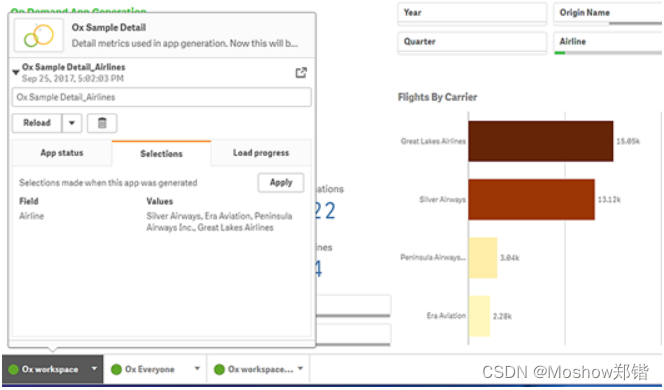Click the 13.12k value label
664x390 pixels.
(x=609, y=199)
